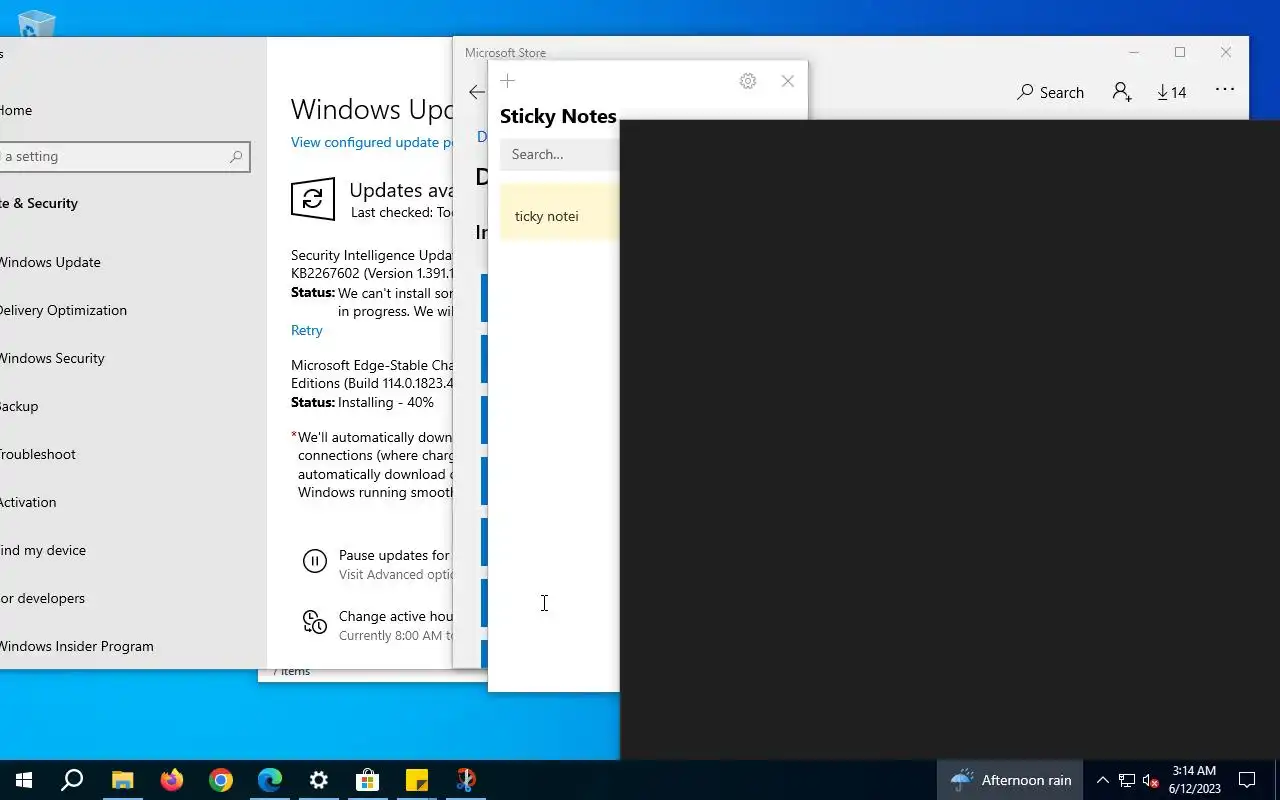The width and height of the screenshot is (1280, 800).
Task: Launch Microsoft Edge from taskbar
Action: [x=269, y=780]
